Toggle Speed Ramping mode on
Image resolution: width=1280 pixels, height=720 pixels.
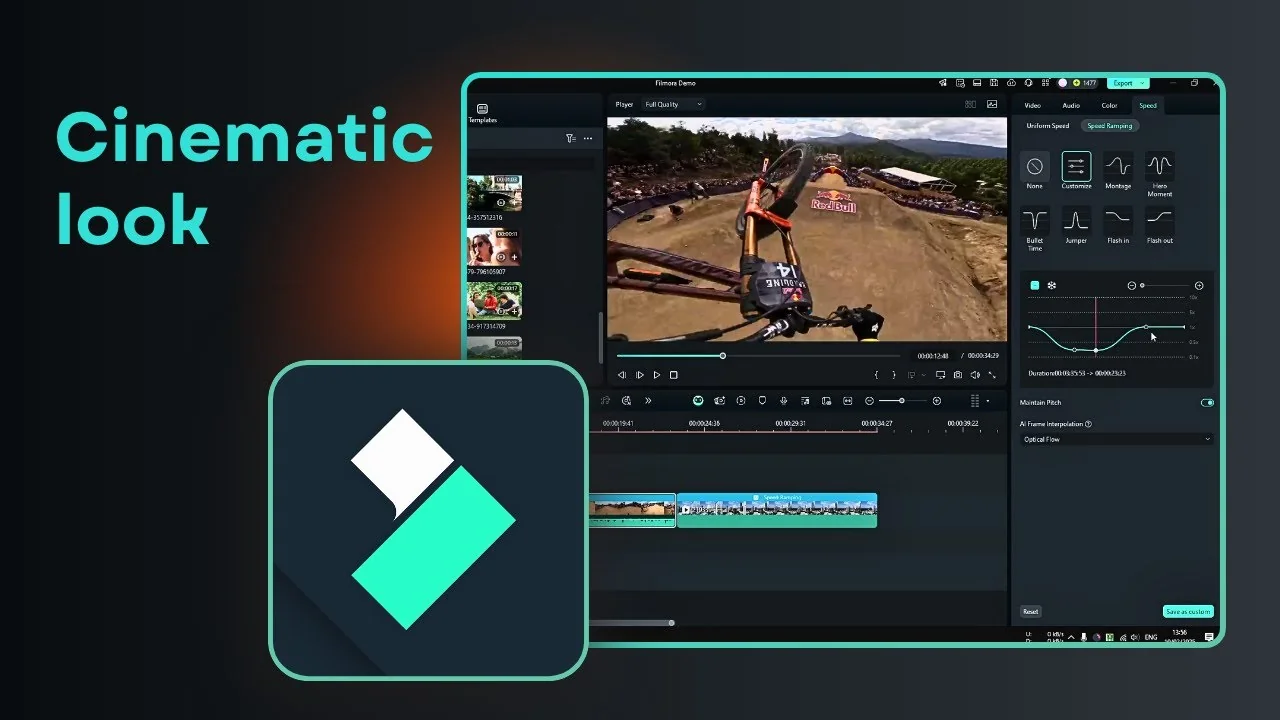tap(1110, 126)
